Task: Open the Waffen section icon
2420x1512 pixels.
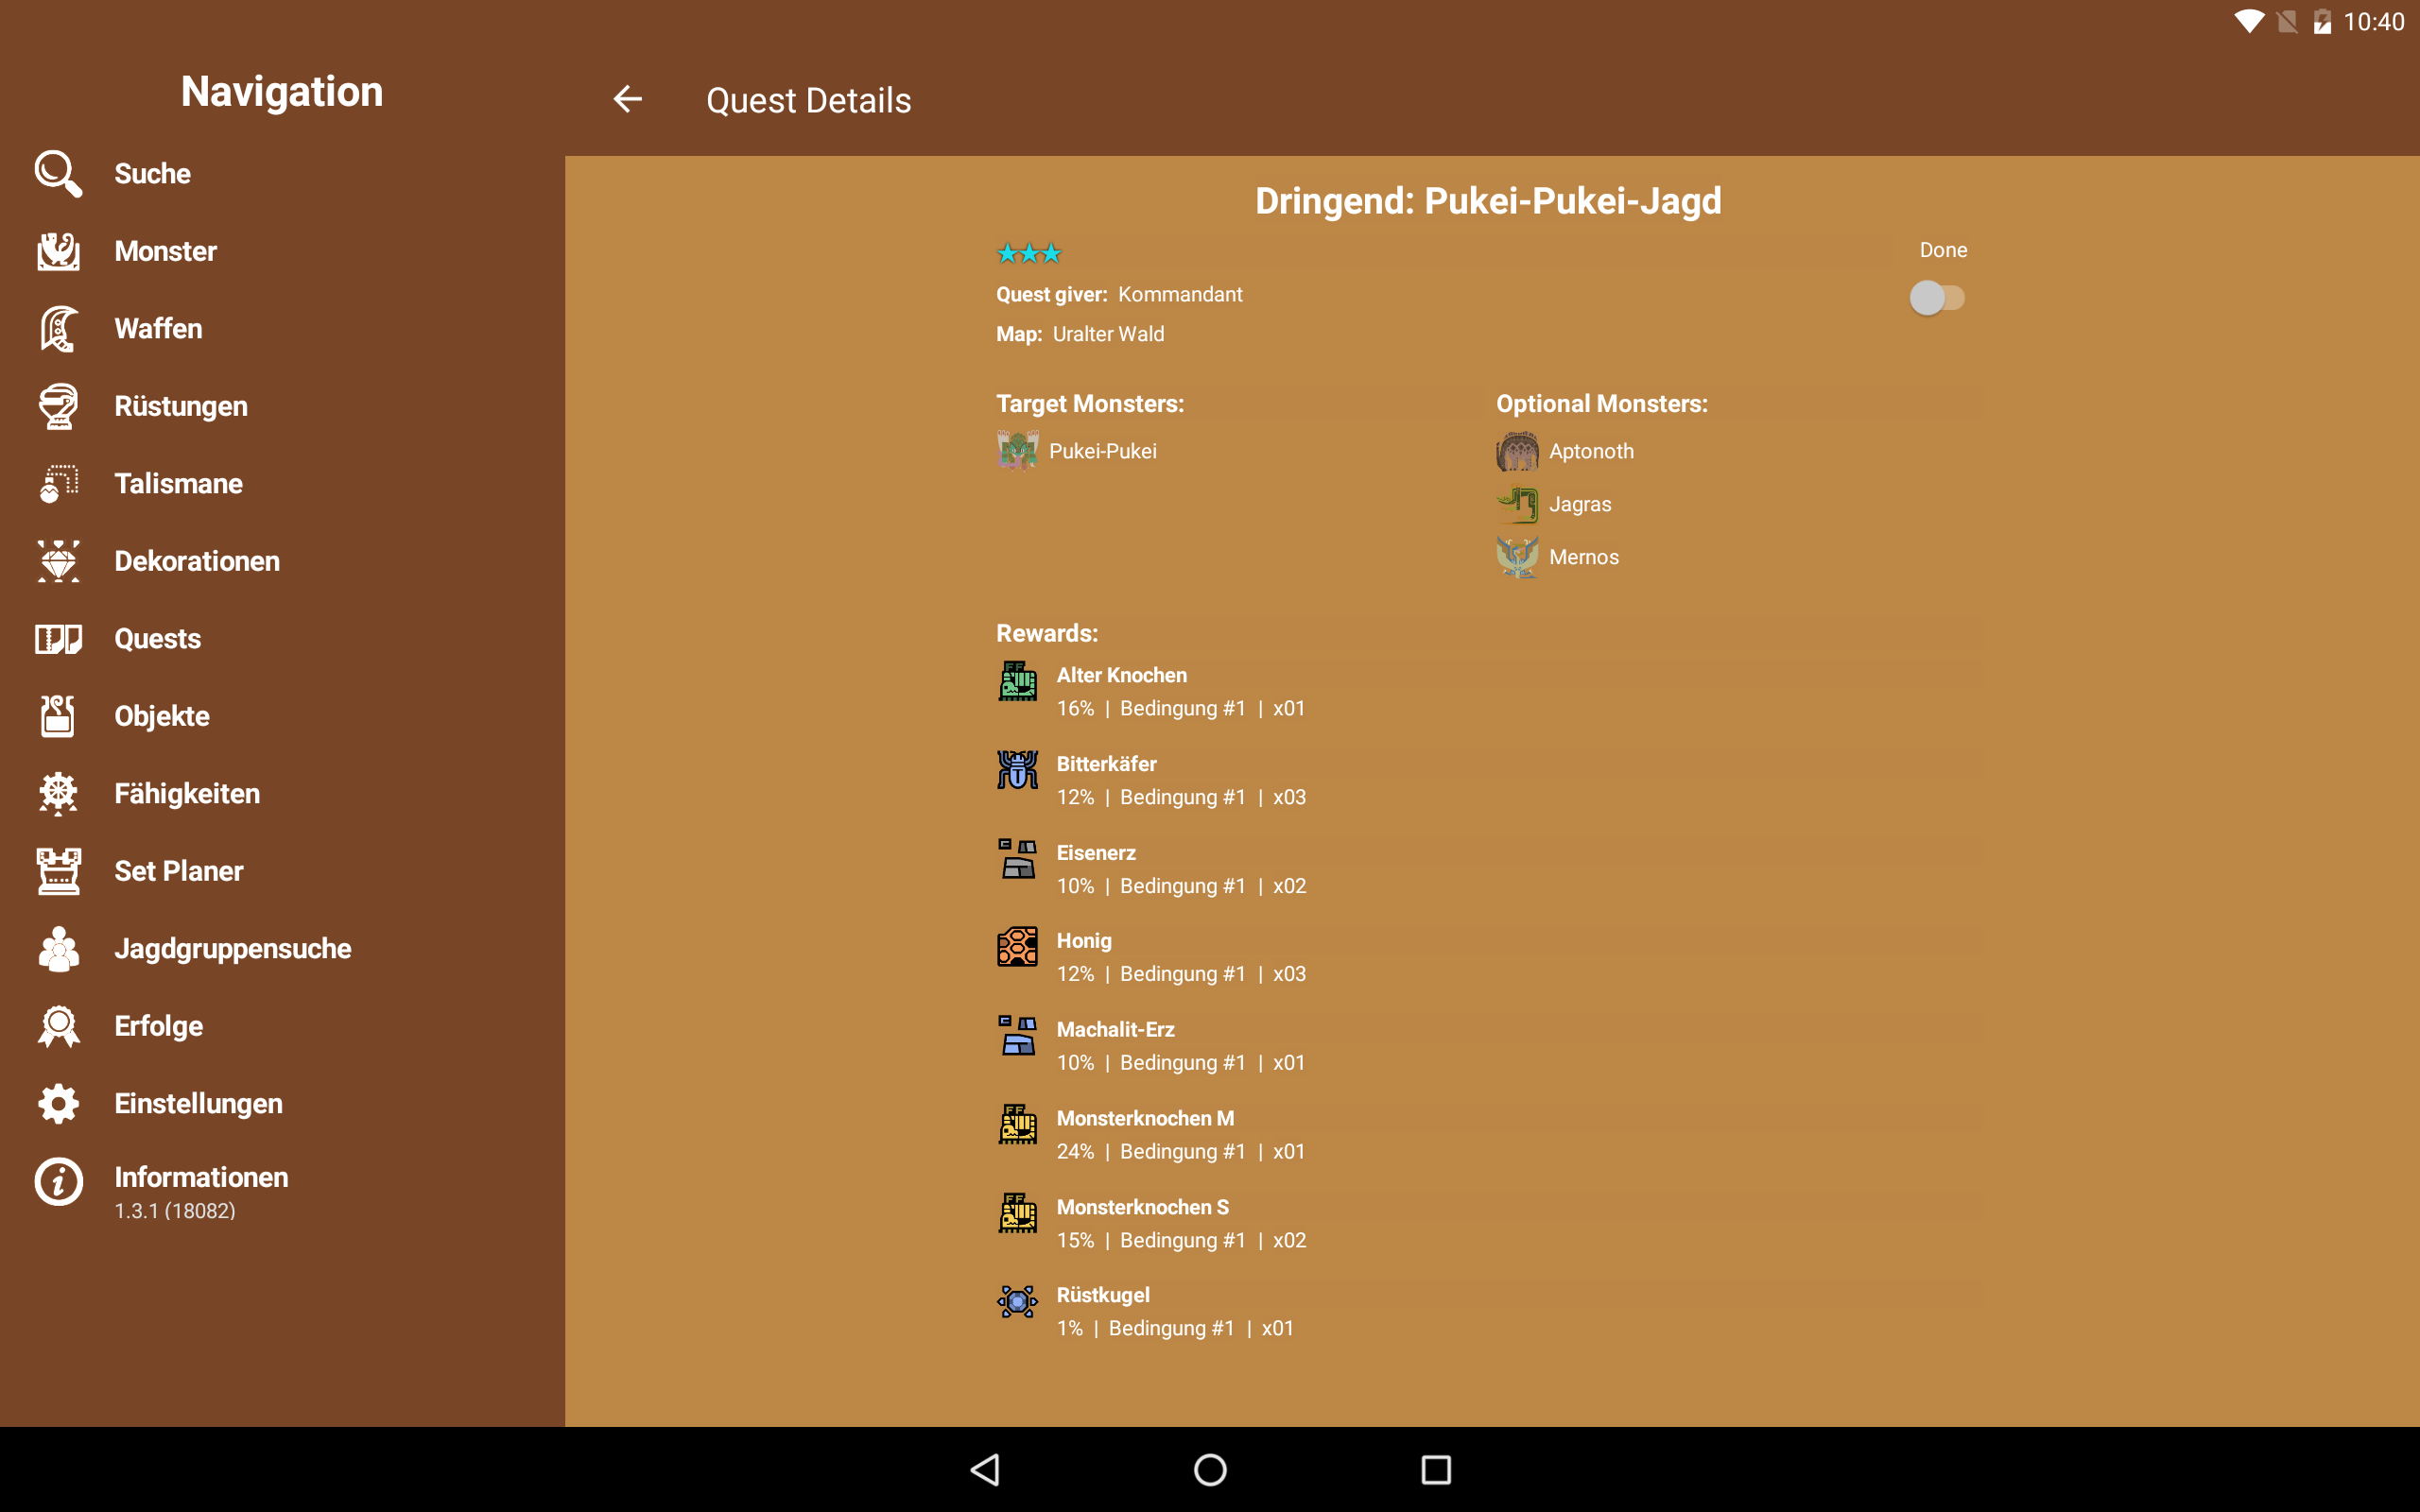Action: (58, 329)
